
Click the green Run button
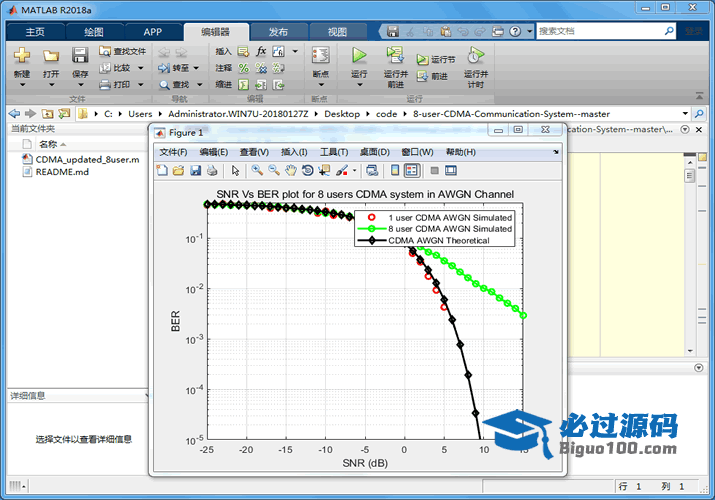tap(359, 55)
